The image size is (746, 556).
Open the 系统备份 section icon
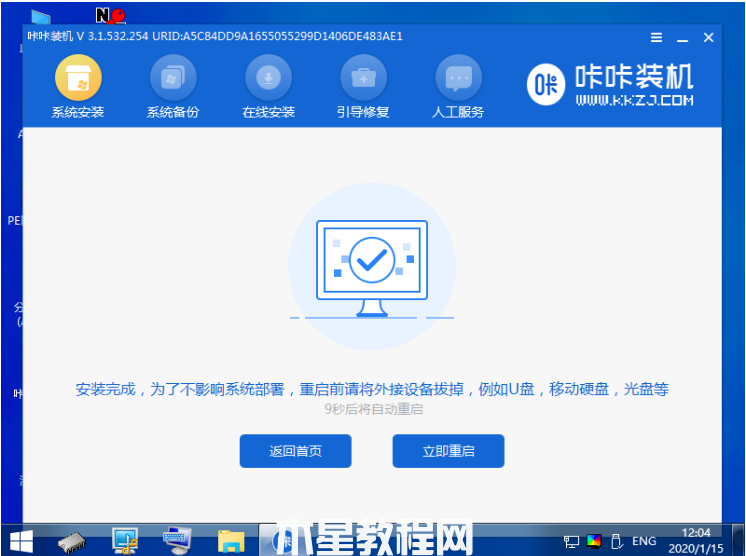pos(173,78)
